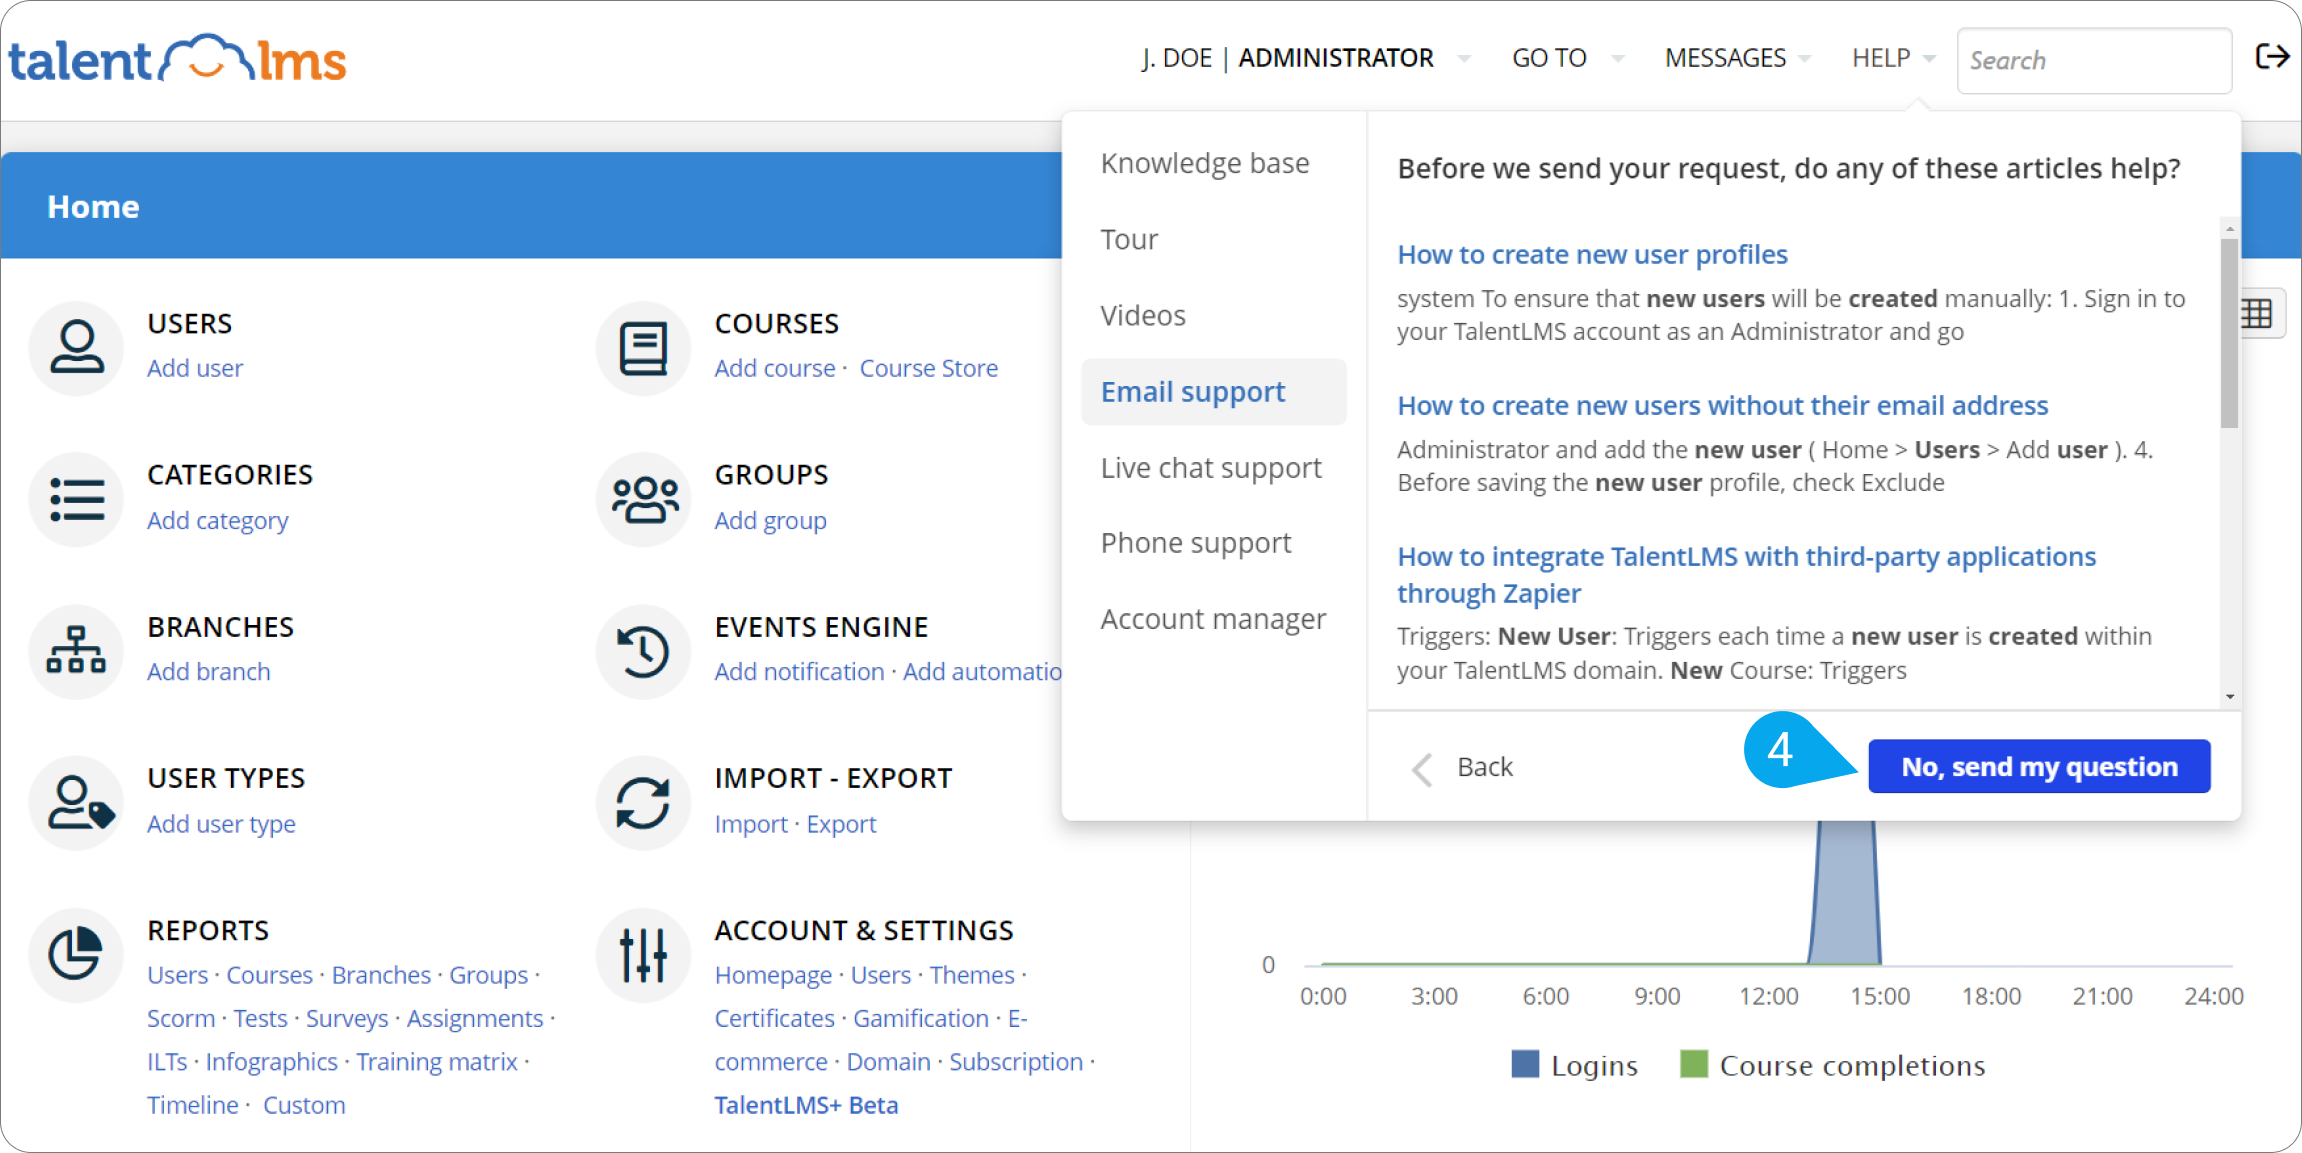Select Knowledge base in help menu
The image size is (2302, 1153).
point(1205,163)
